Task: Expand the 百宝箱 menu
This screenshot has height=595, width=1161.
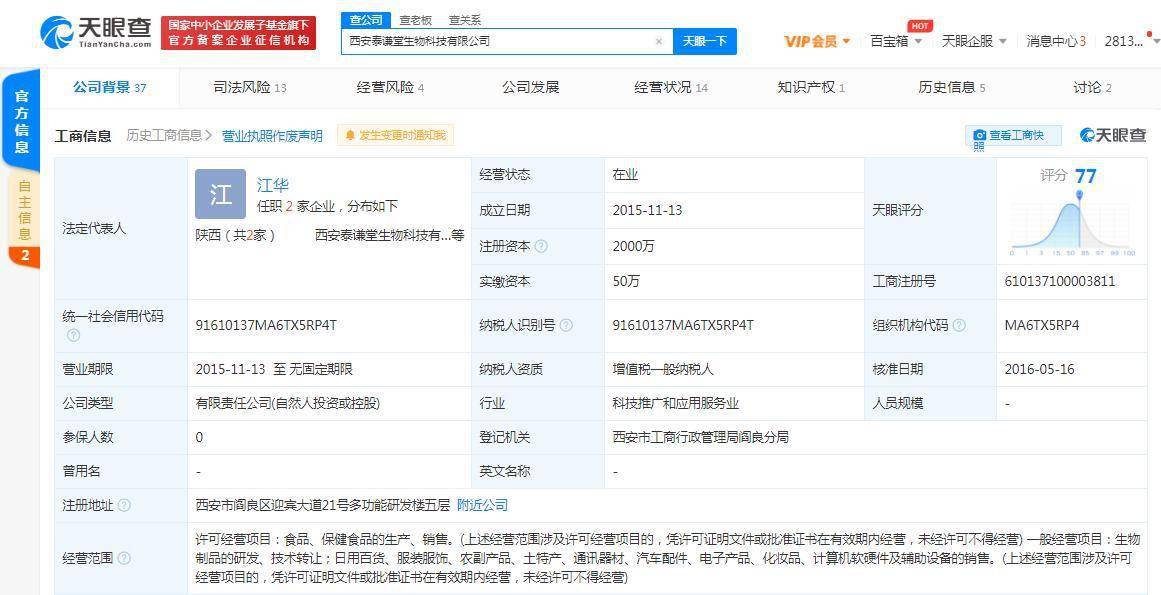Action: coord(896,41)
